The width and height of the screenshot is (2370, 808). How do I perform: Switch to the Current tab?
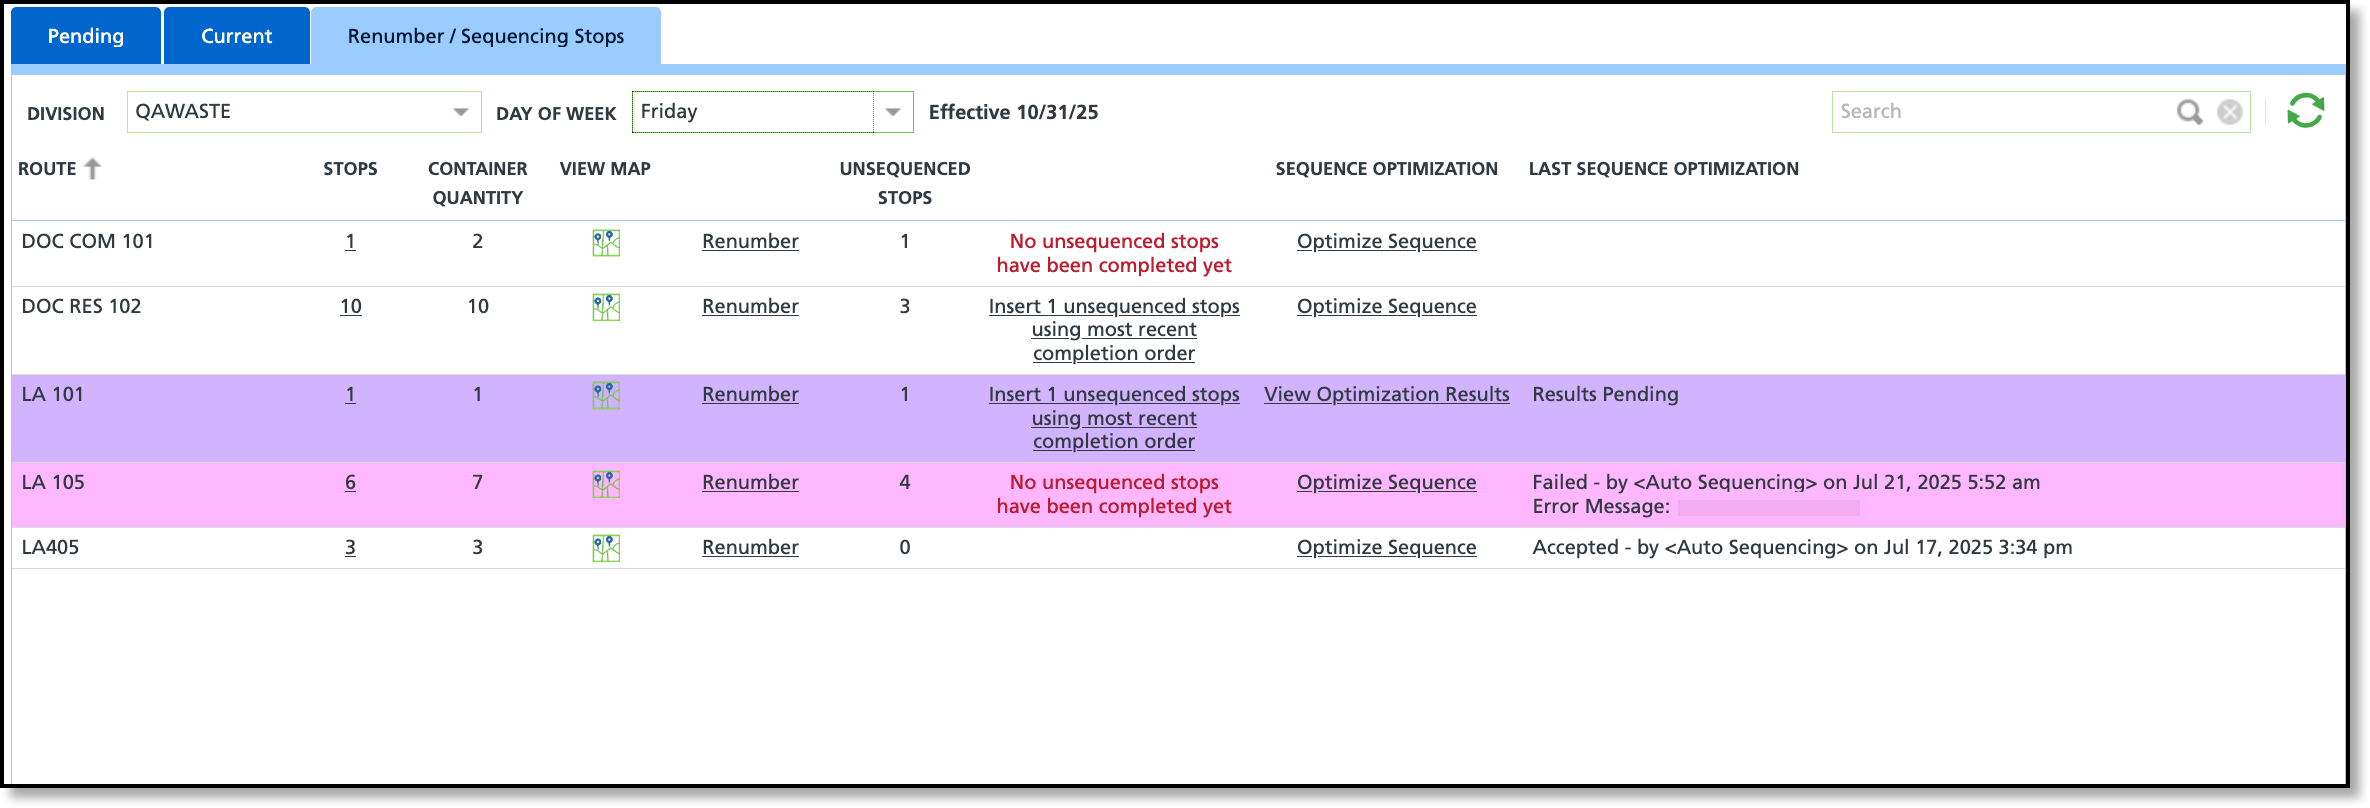tap(236, 36)
